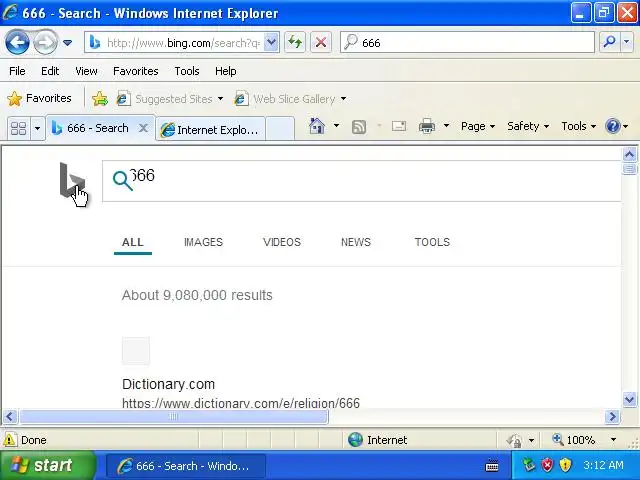Image resolution: width=640 pixels, height=480 pixels.
Task: Click the toolbar search box containing 666
Action: [x=467, y=42]
